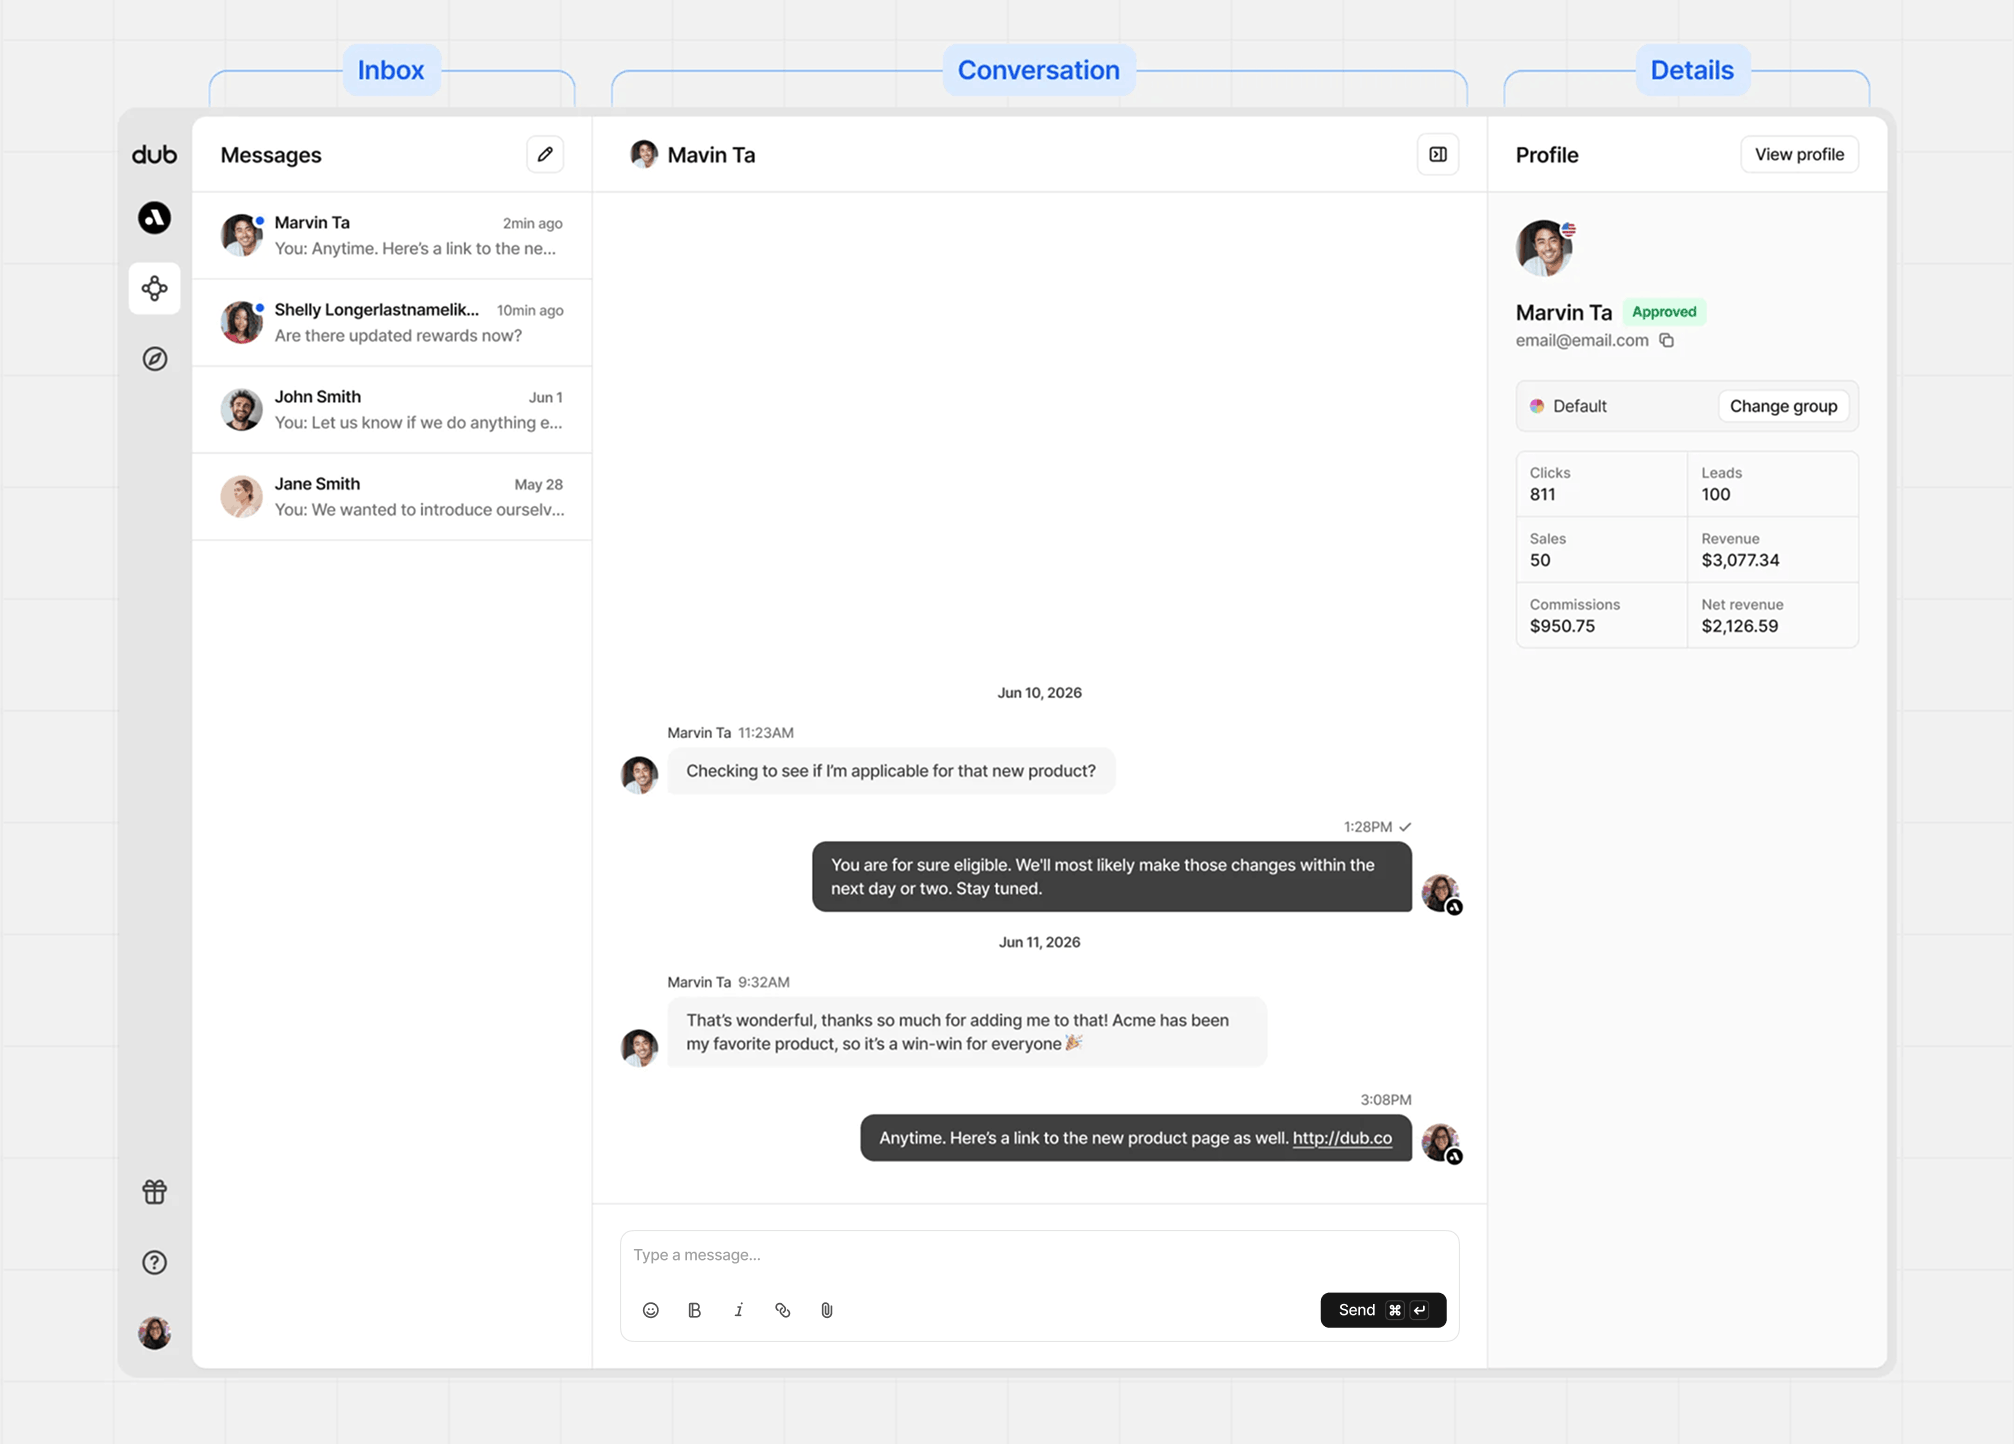This screenshot has height=1444, width=2014.
Task: Select the Sales 50 stat cell
Action: coord(1602,550)
